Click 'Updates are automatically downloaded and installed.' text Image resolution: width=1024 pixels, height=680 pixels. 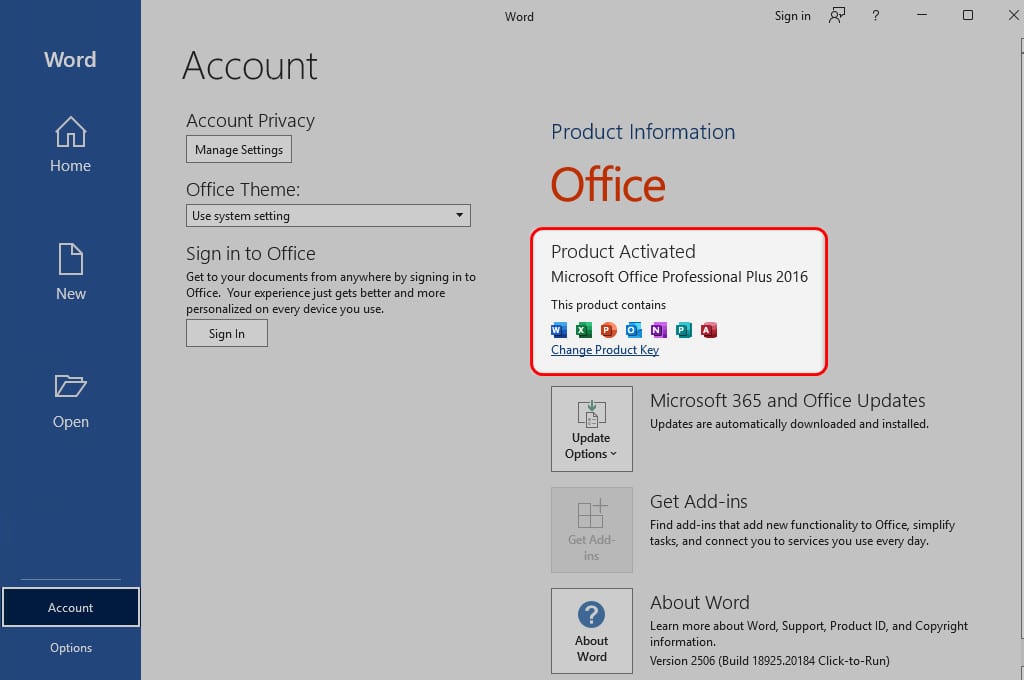pos(789,424)
